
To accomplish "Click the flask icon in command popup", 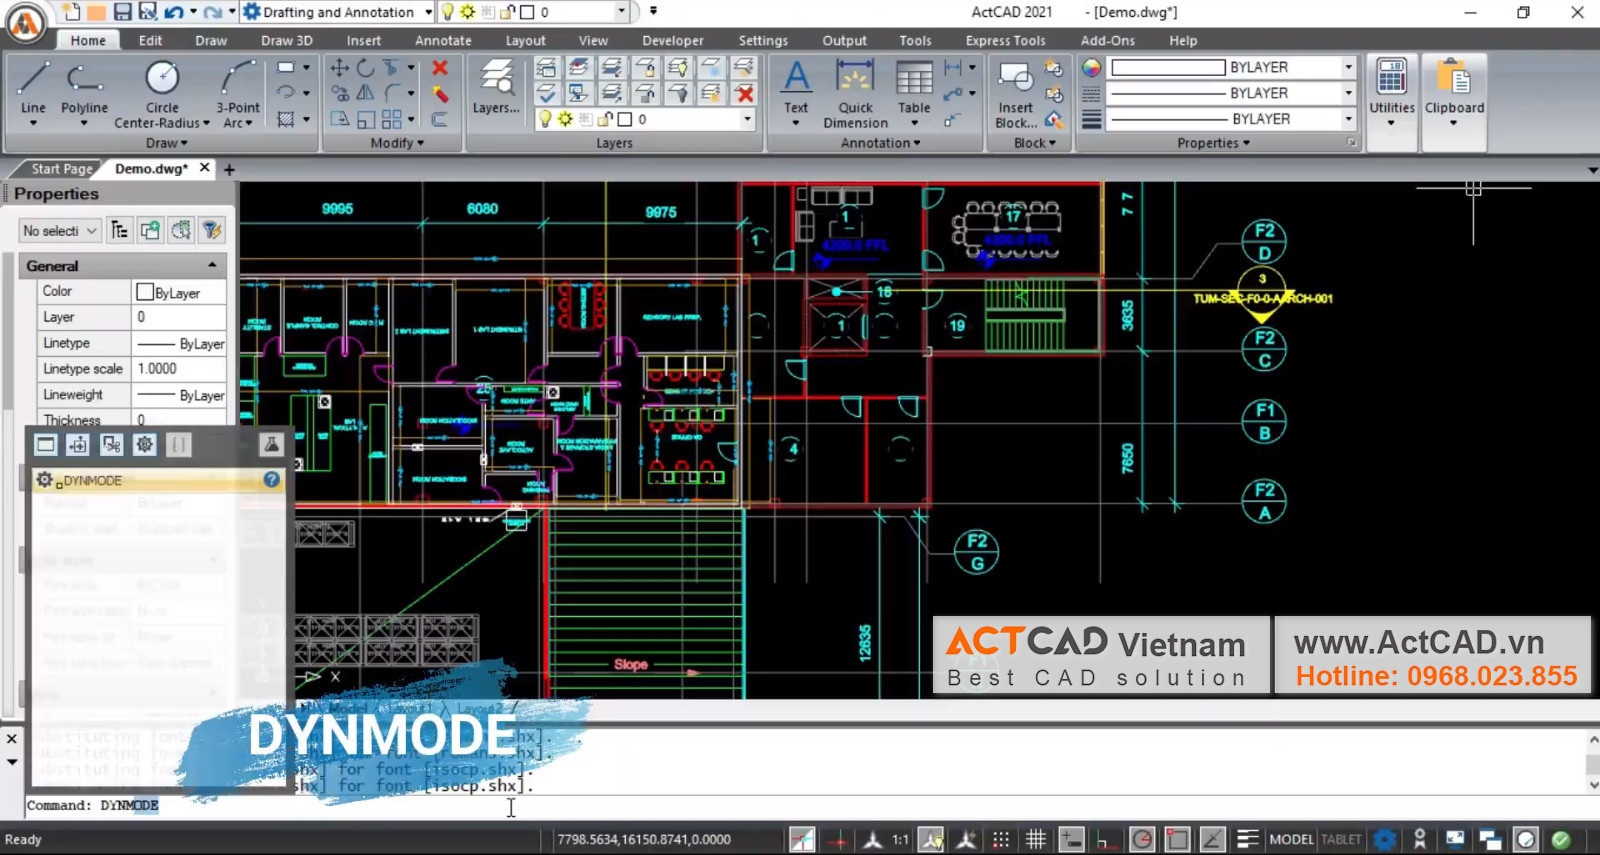I will 271,444.
